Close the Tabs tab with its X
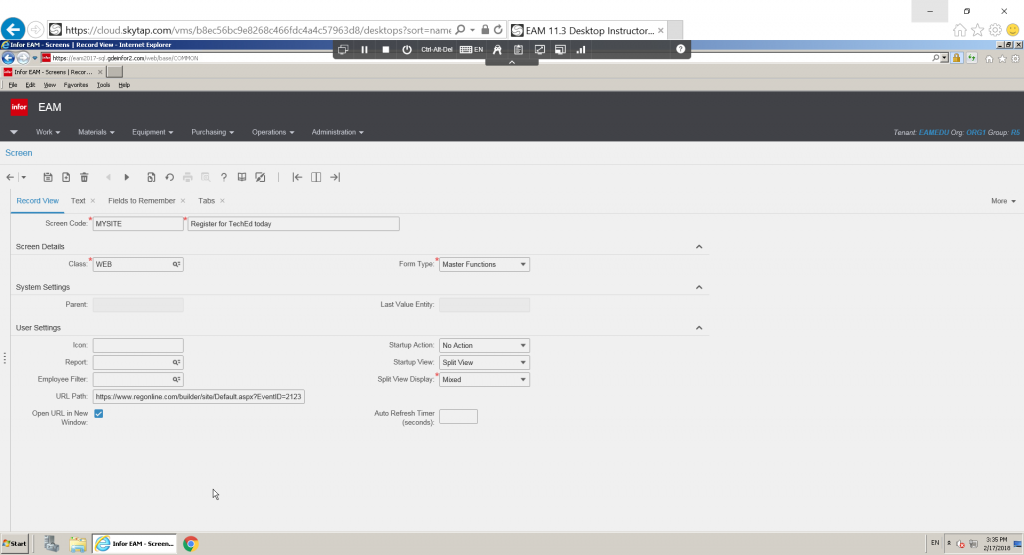Screen dimensions: 1024x555 coord(223,201)
